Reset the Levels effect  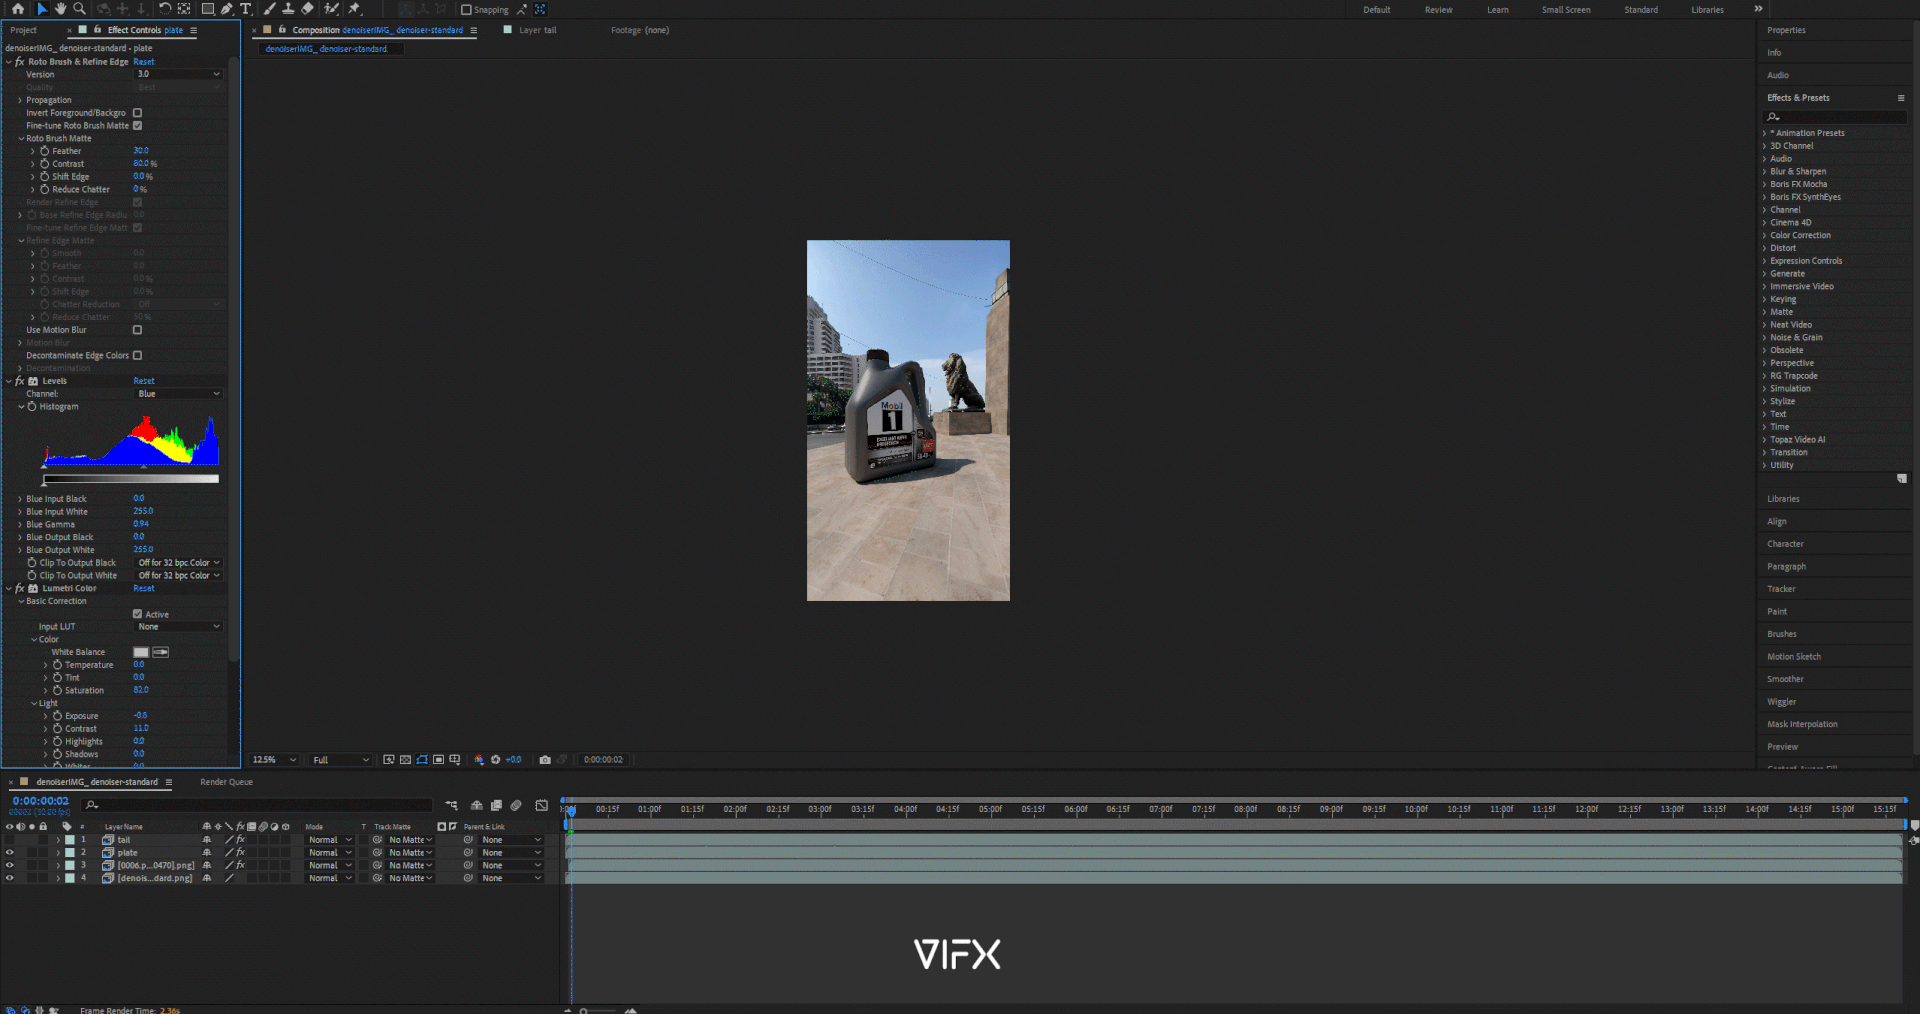click(144, 381)
